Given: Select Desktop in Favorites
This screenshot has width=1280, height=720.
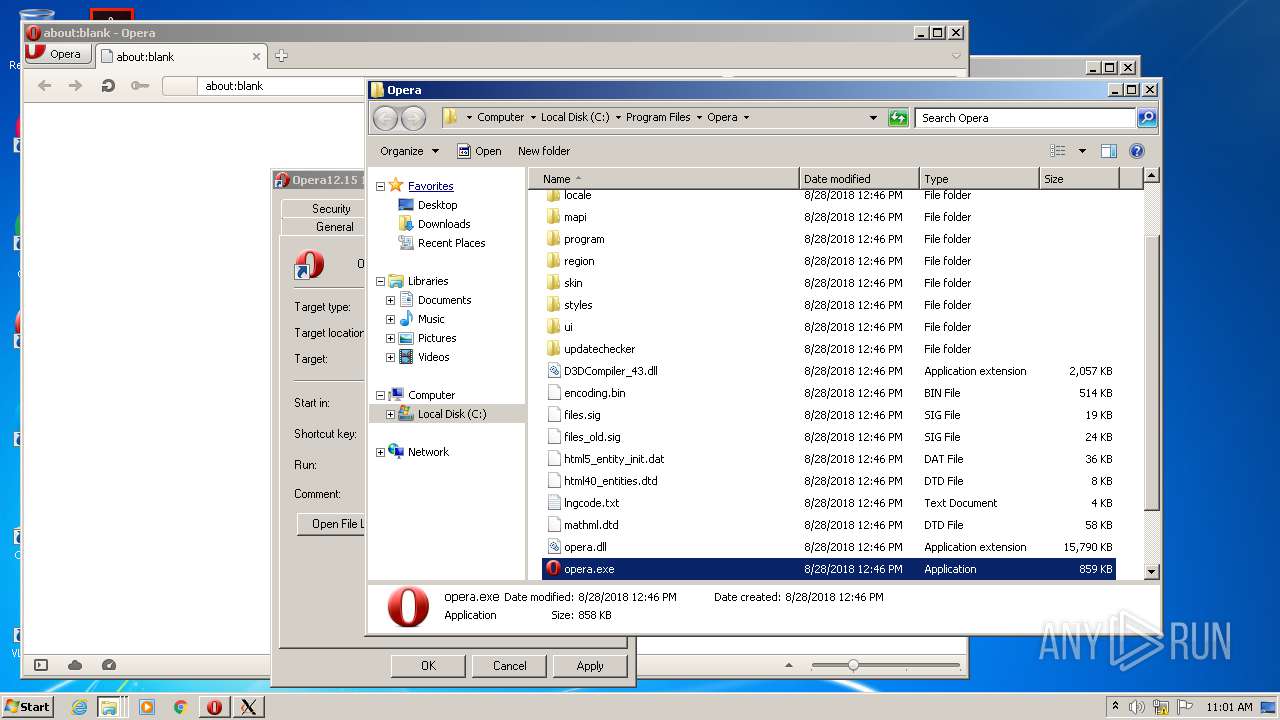Looking at the screenshot, I should coord(437,205).
